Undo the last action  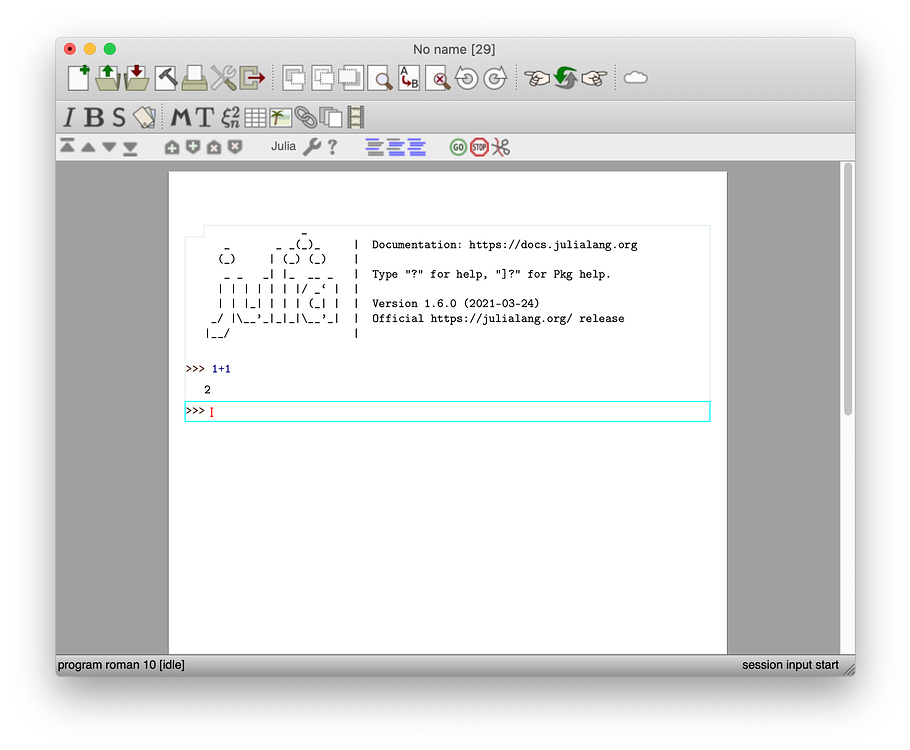click(x=467, y=78)
